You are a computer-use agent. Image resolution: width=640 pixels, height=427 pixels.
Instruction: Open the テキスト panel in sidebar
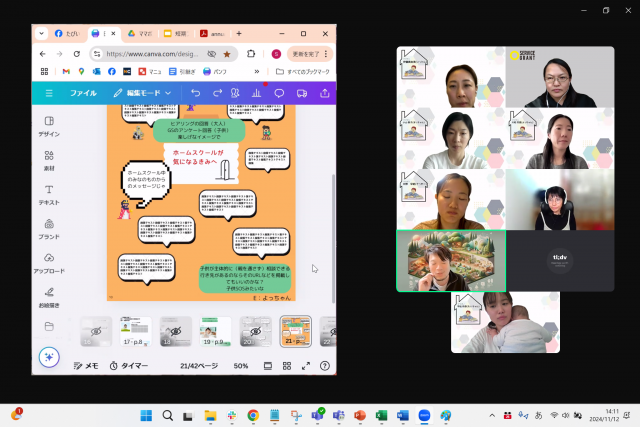[x=49, y=195]
